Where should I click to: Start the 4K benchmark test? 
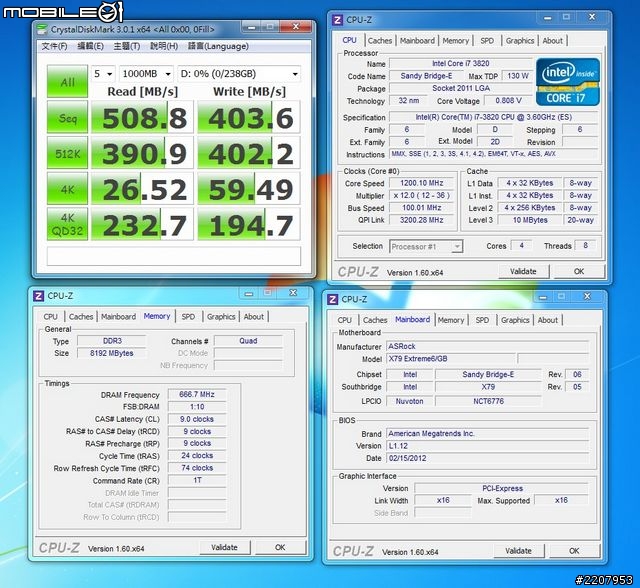(67, 189)
